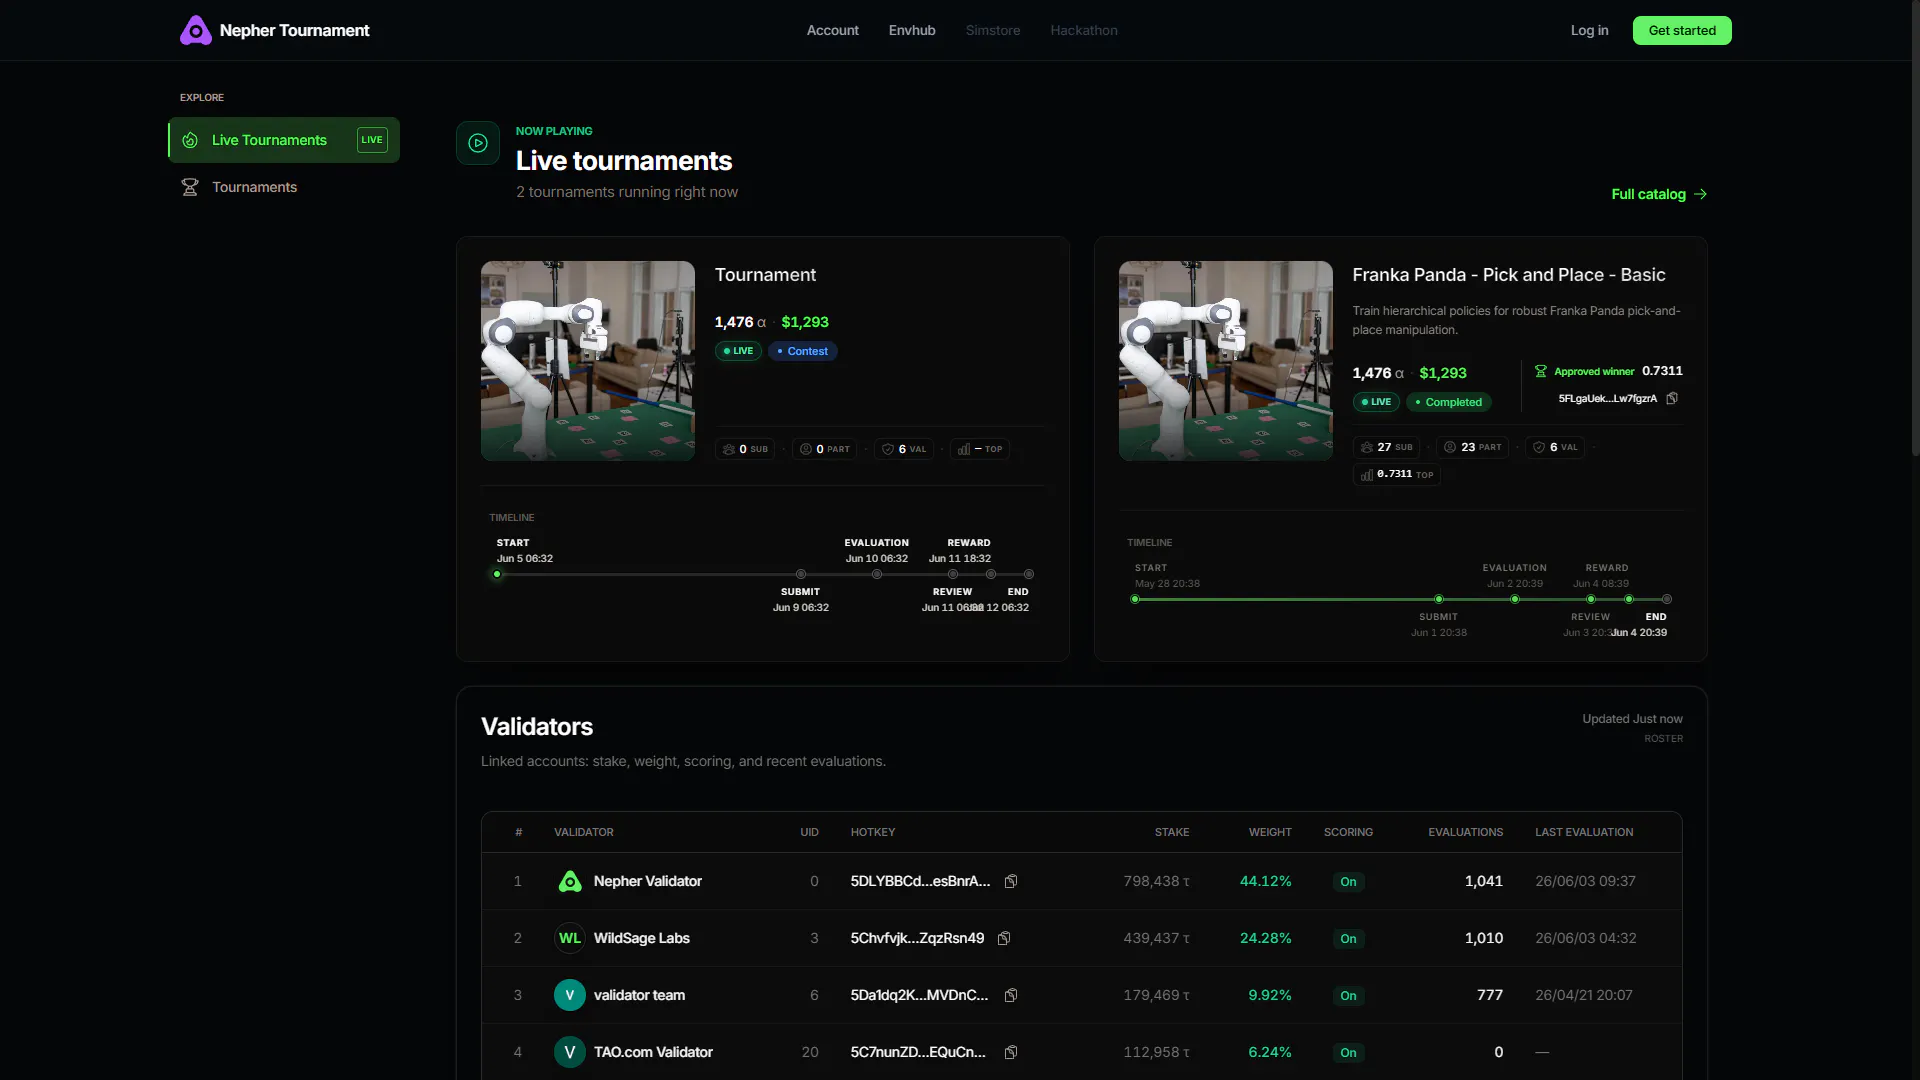
Task: Toggle the Nepher Validator scoring On badge
Action: (x=1348, y=881)
